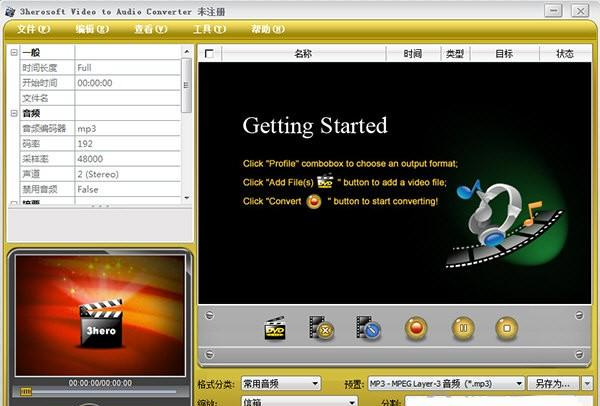
Task: Select the 声道 value 2 (Stereo)
Action: point(127,174)
